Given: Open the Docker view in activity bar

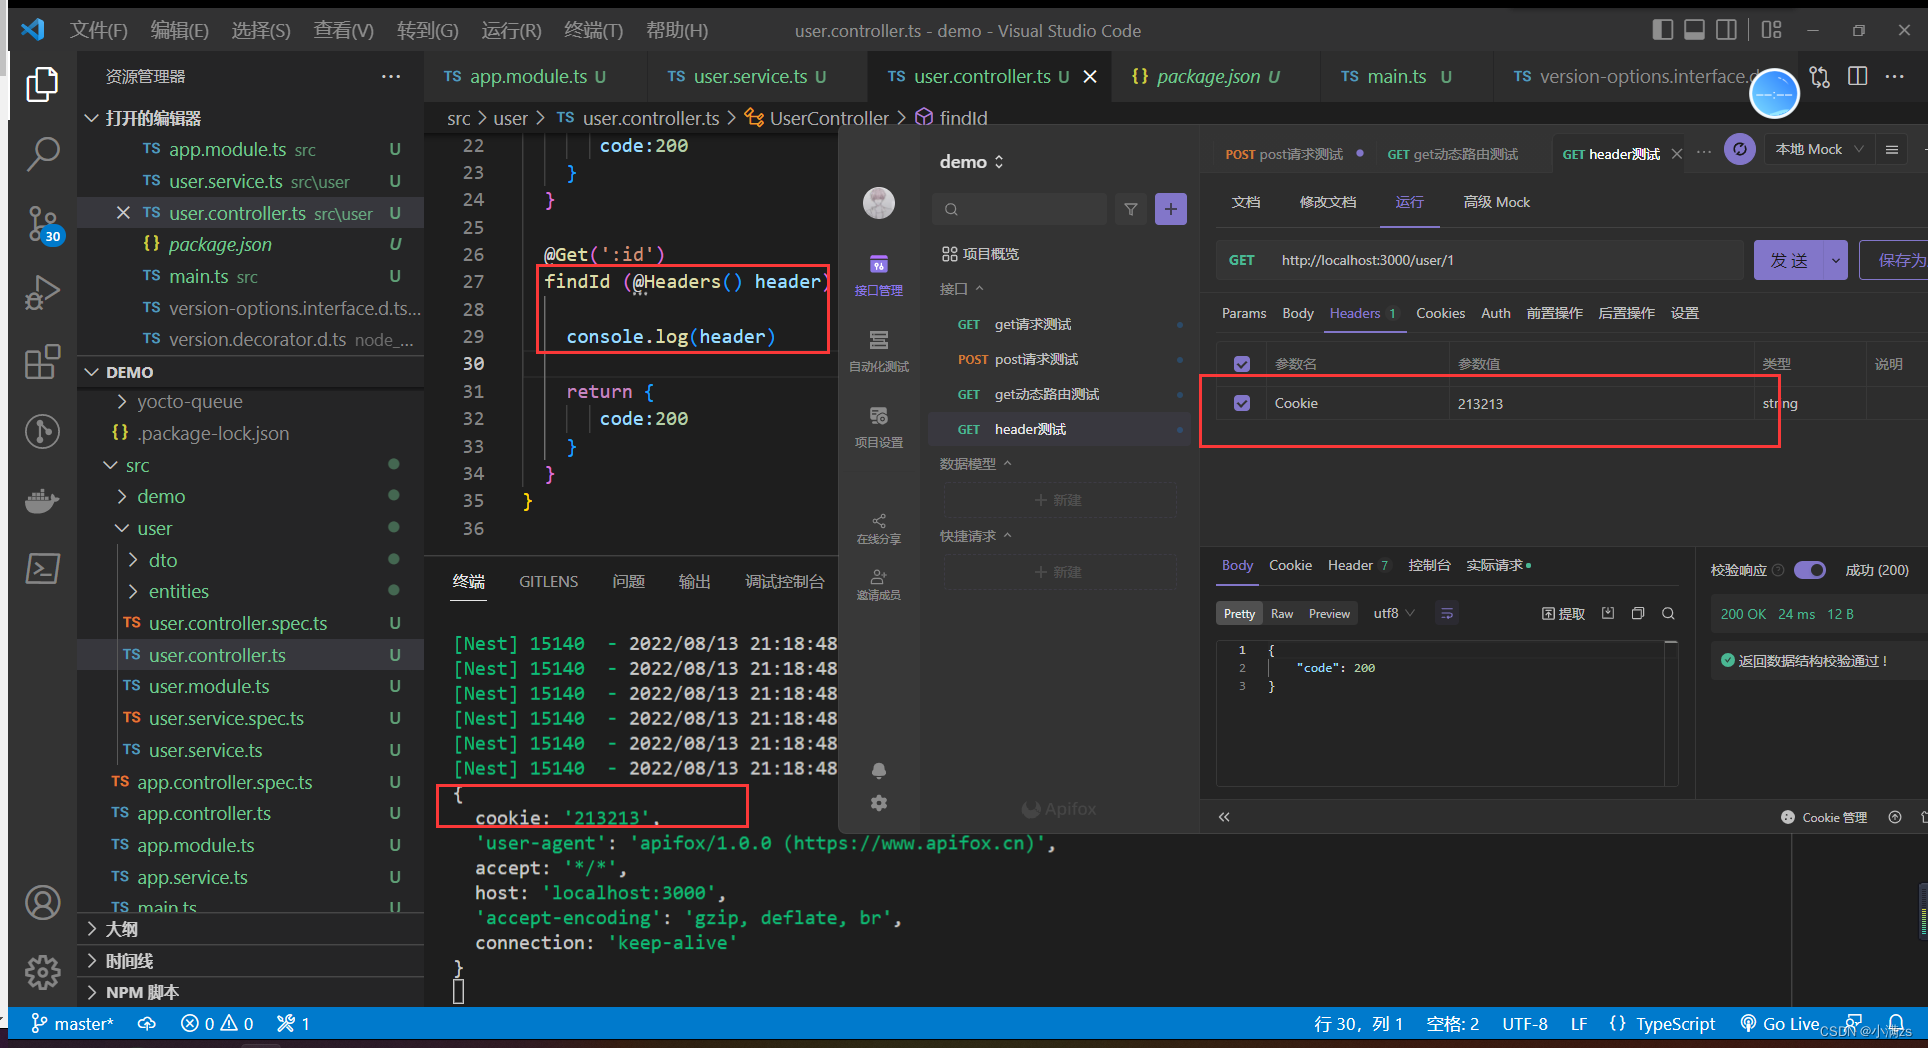Looking at the screenshot, I should [42, 500].
